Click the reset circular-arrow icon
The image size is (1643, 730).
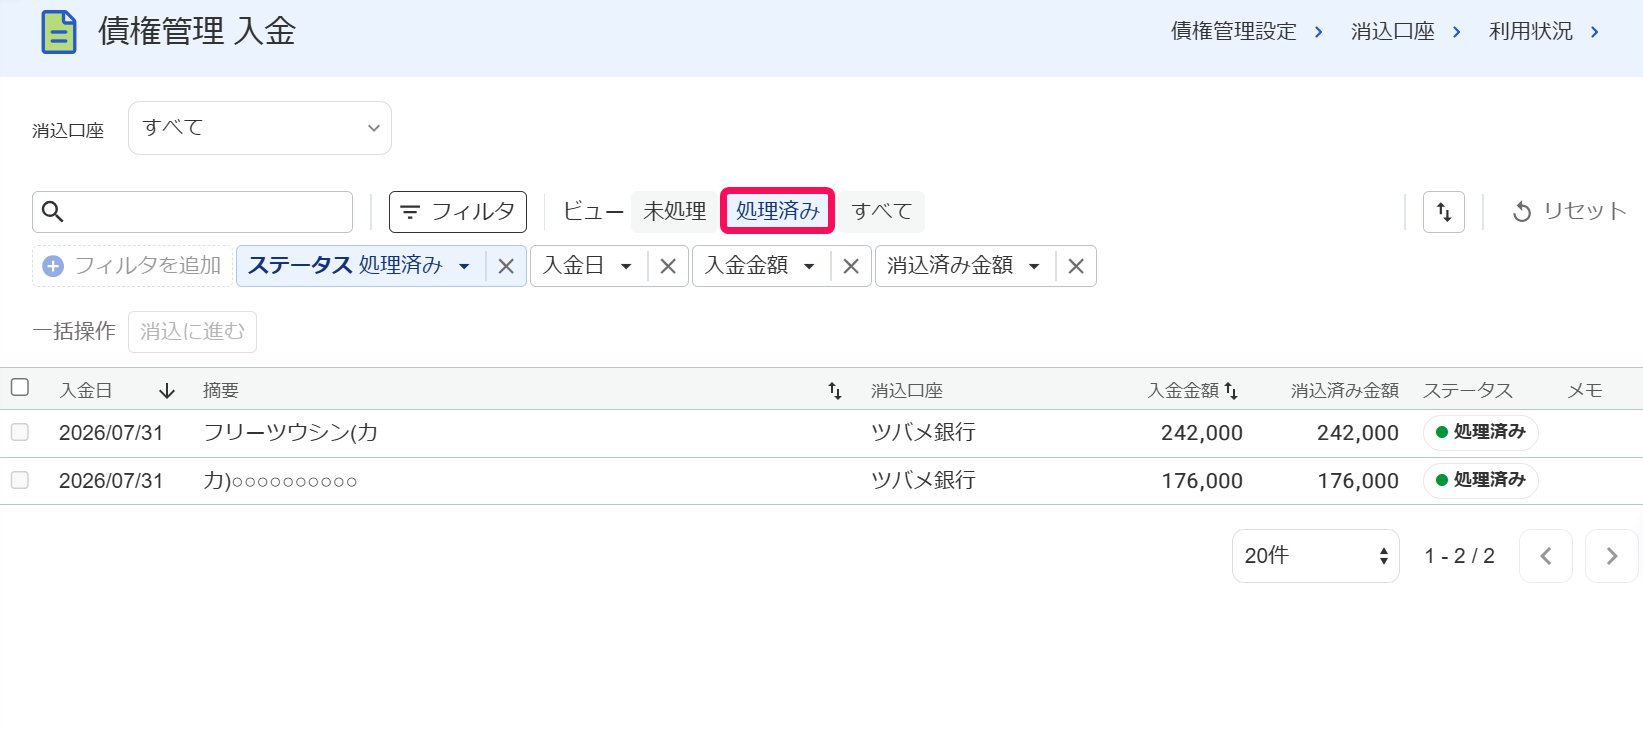(1522, 212)
